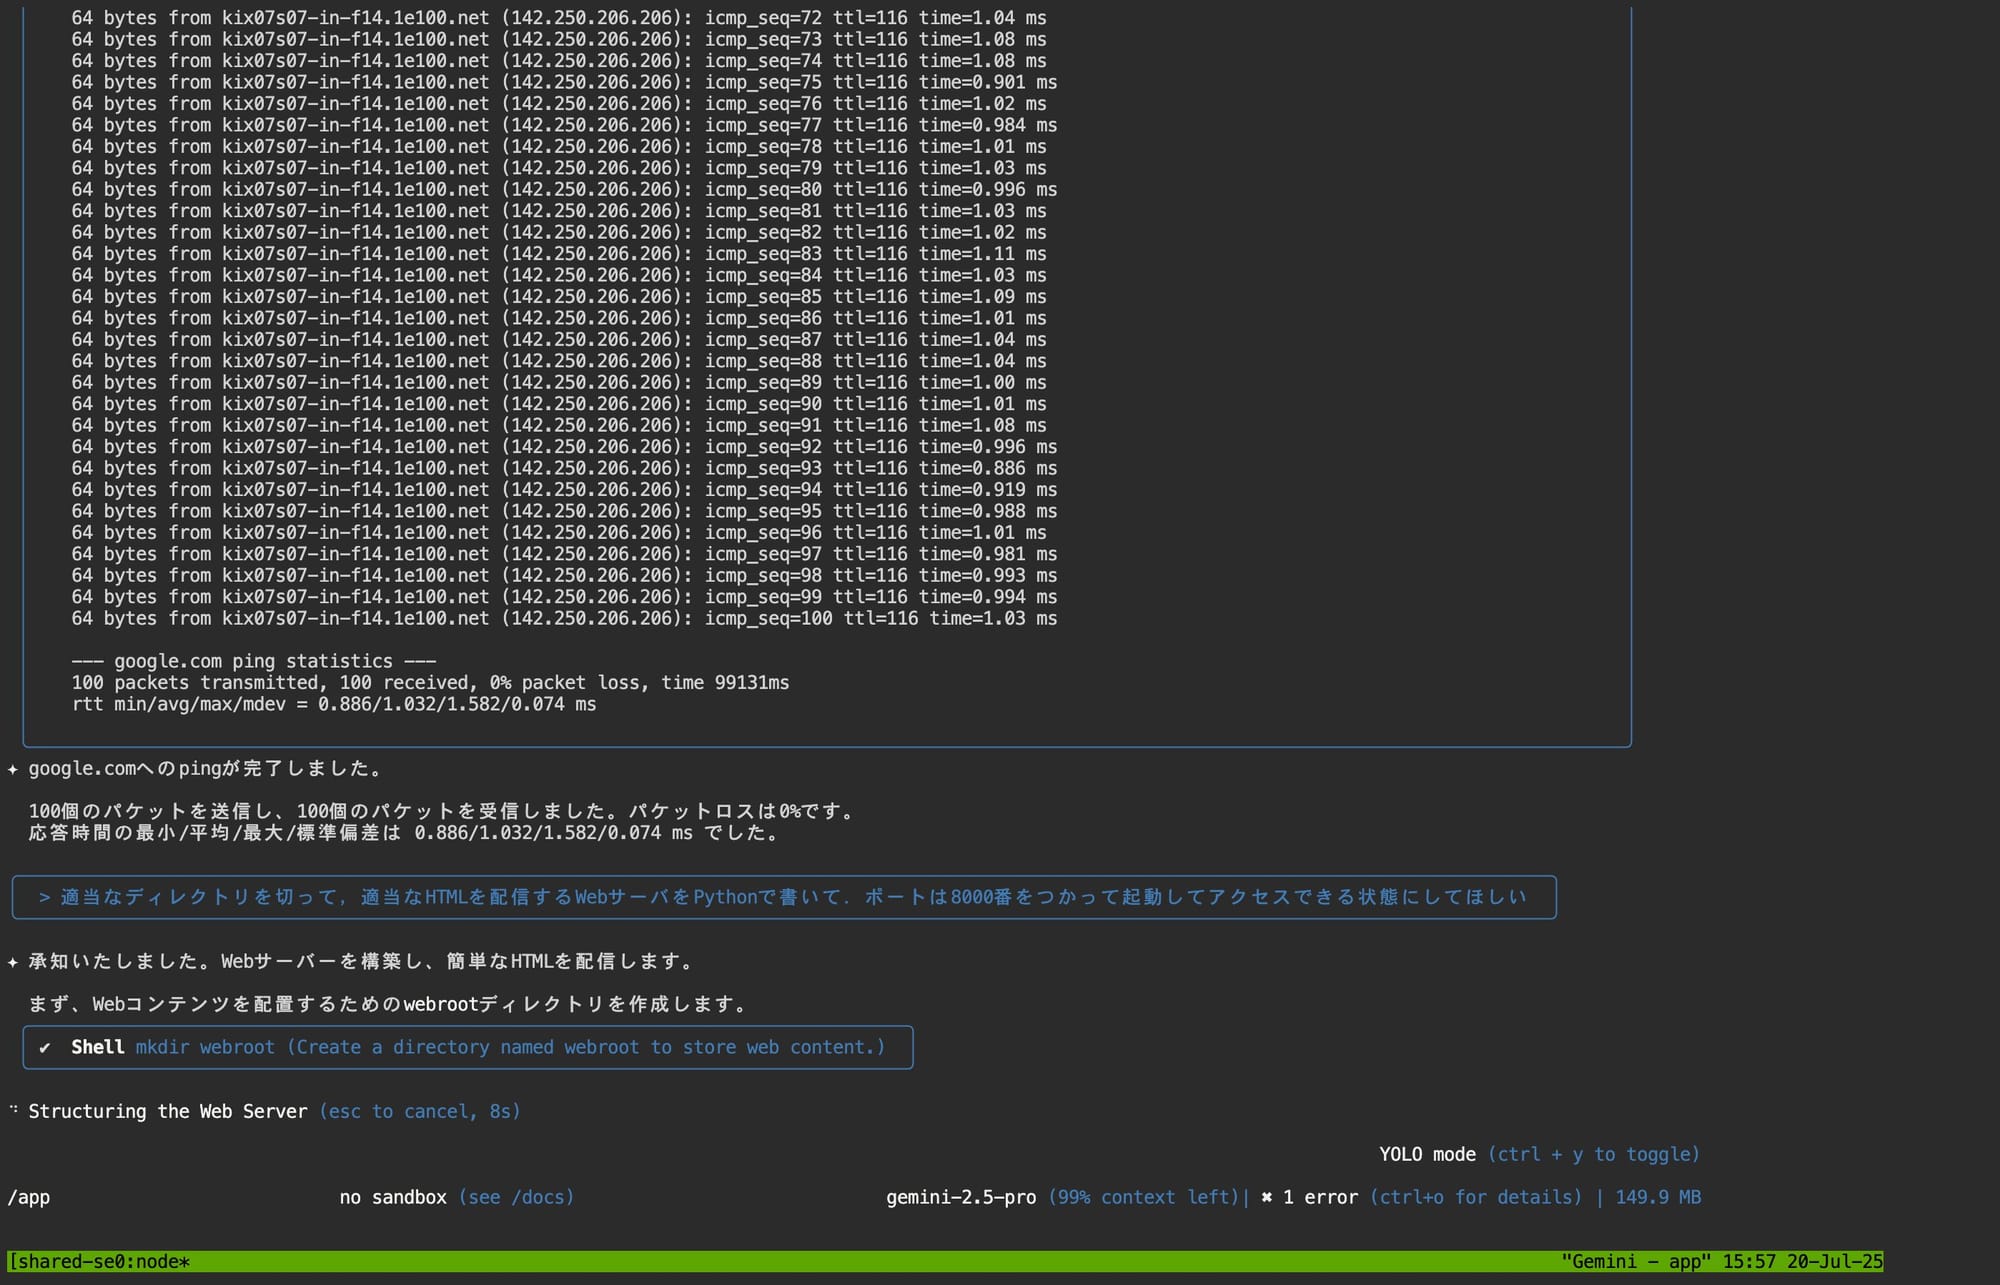Click '(ctrl+o for details)' hint

click(1476, 1197)
